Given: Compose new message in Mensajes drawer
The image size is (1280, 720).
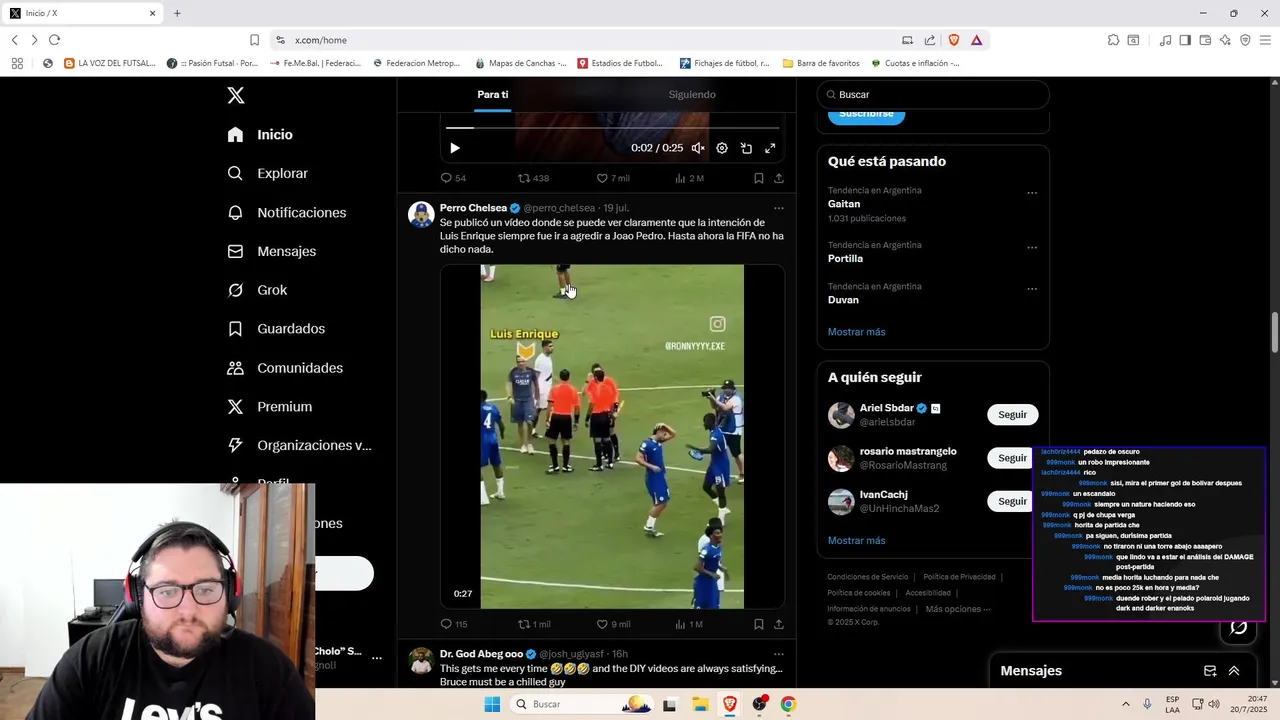Looking at the screenshot, I should [x=1210, y=671].
